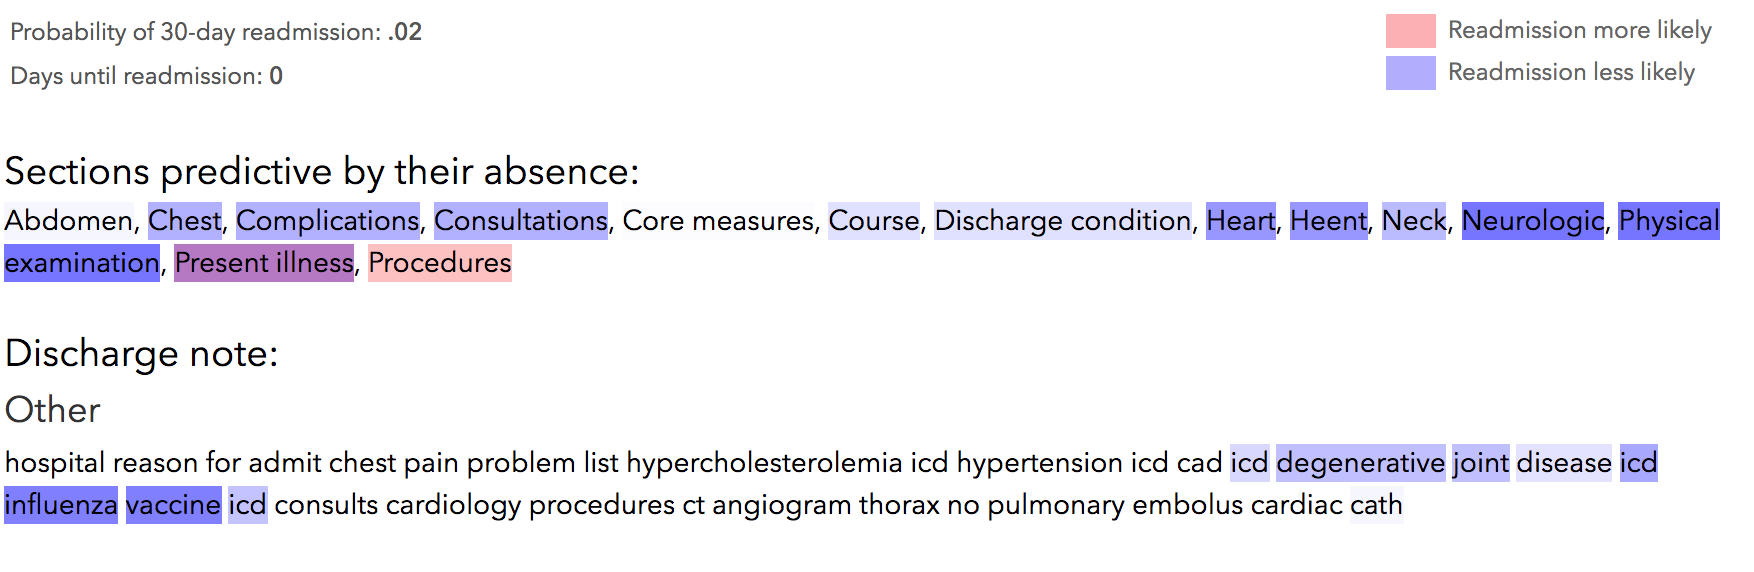Click the highlighted word 'vaccine'

[173, 505]
